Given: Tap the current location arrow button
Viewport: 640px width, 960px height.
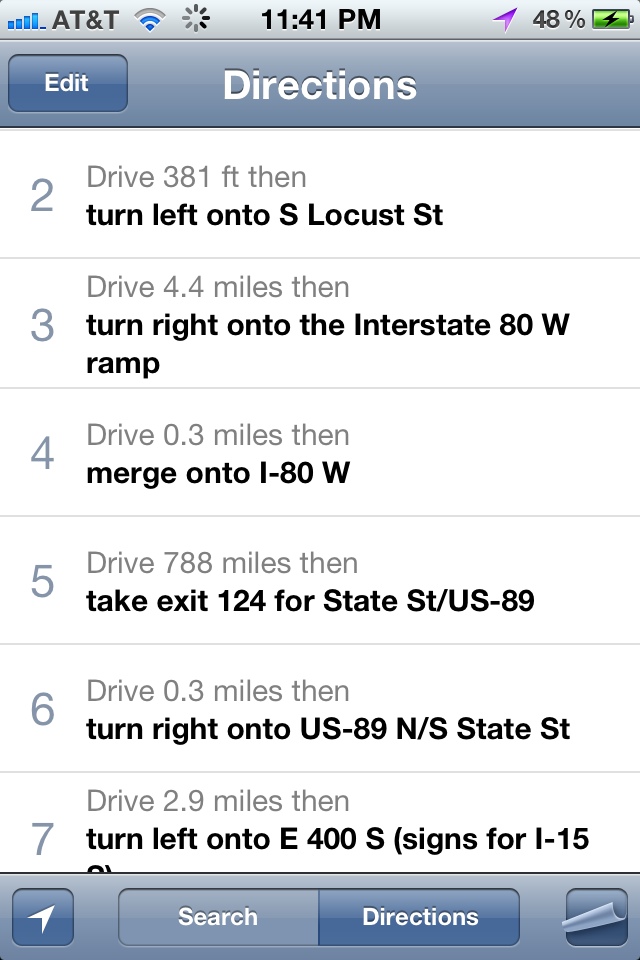Looking at the screenshot, I should tap(42, 917).
